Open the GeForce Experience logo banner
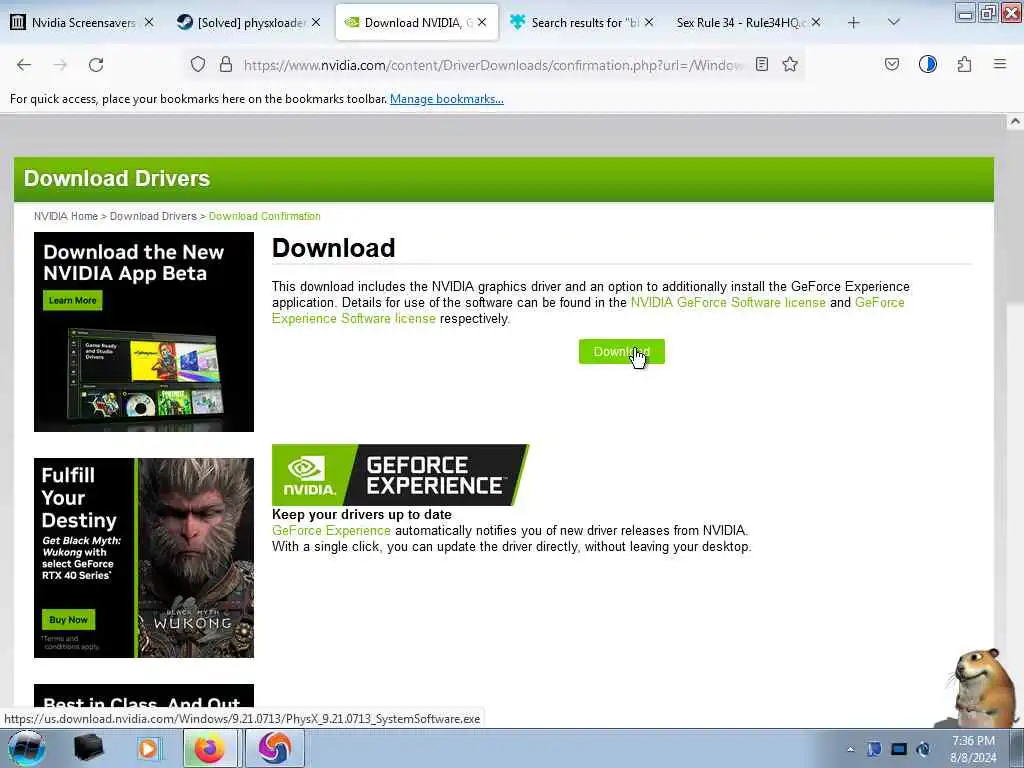The height and width of the screenshot is (768, 1024). click(400, 475)
